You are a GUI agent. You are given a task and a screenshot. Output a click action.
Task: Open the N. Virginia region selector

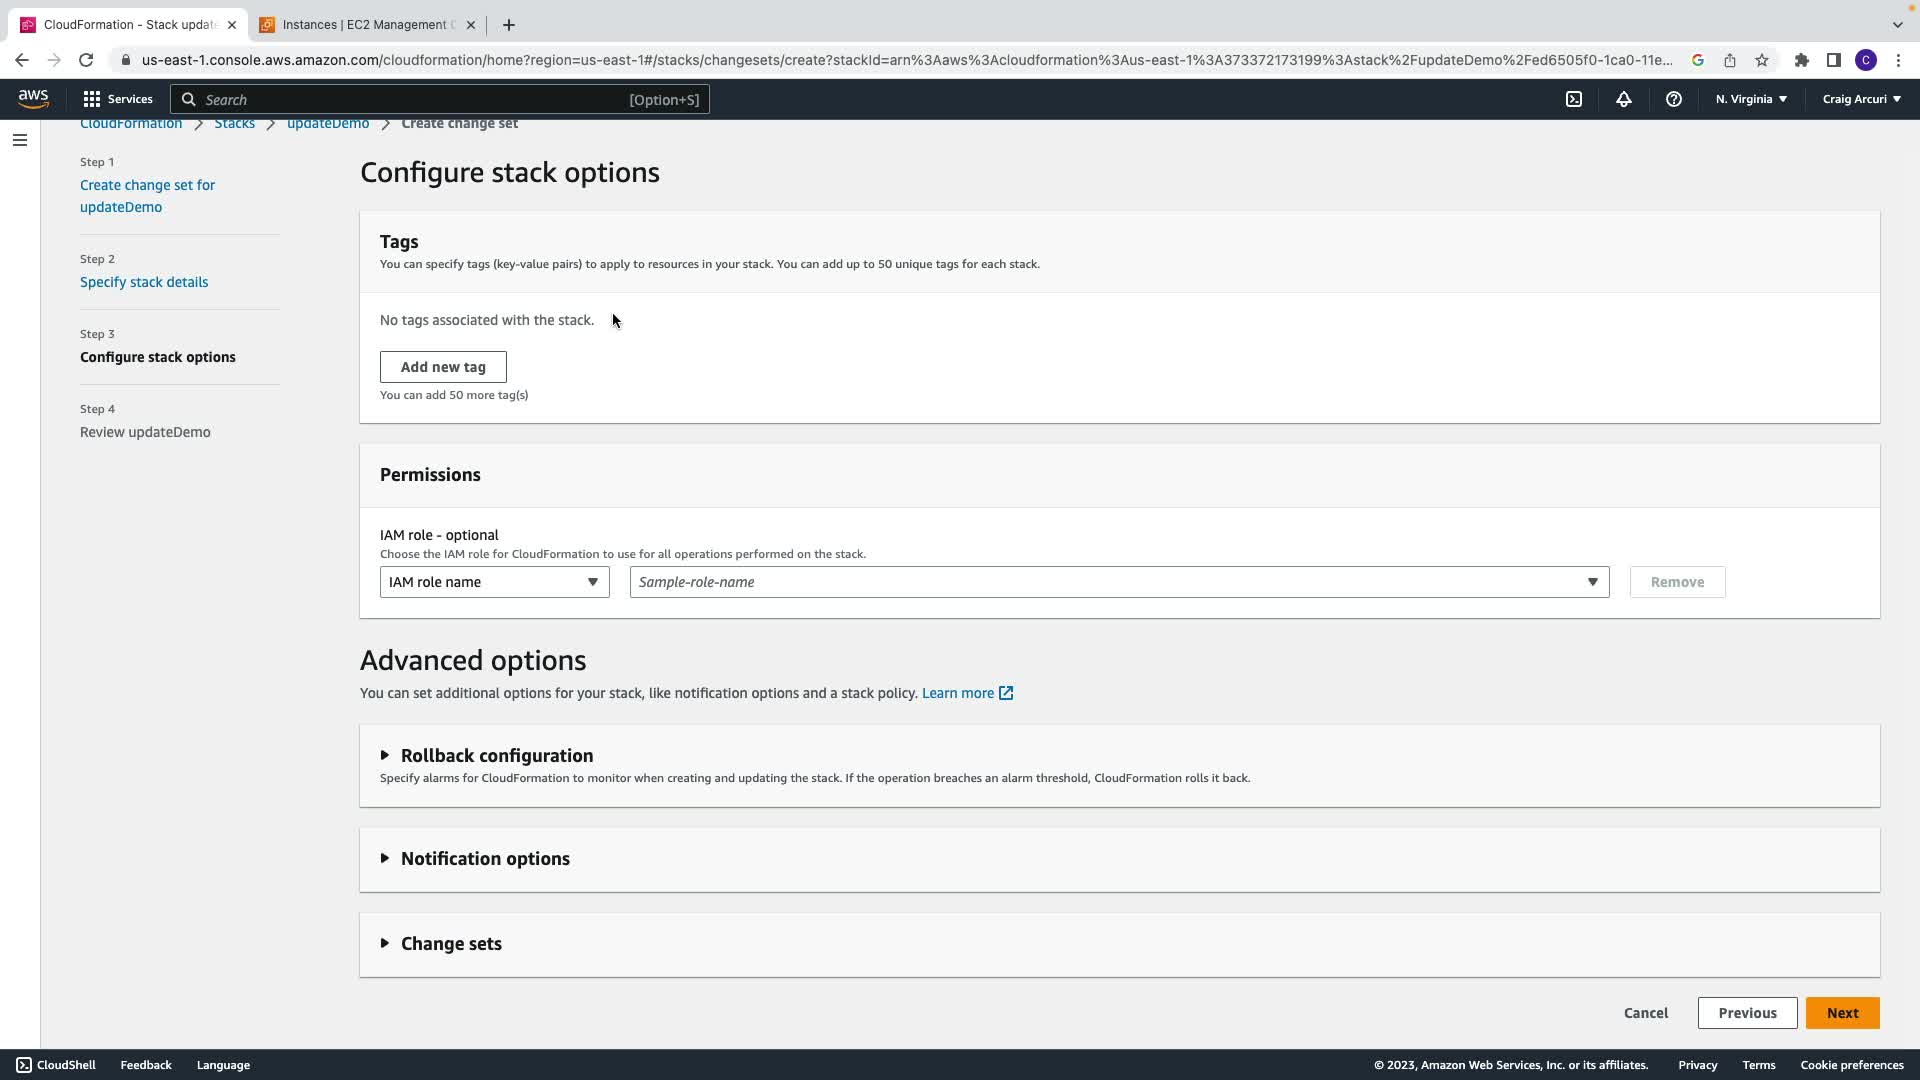tap(1750, 99)
